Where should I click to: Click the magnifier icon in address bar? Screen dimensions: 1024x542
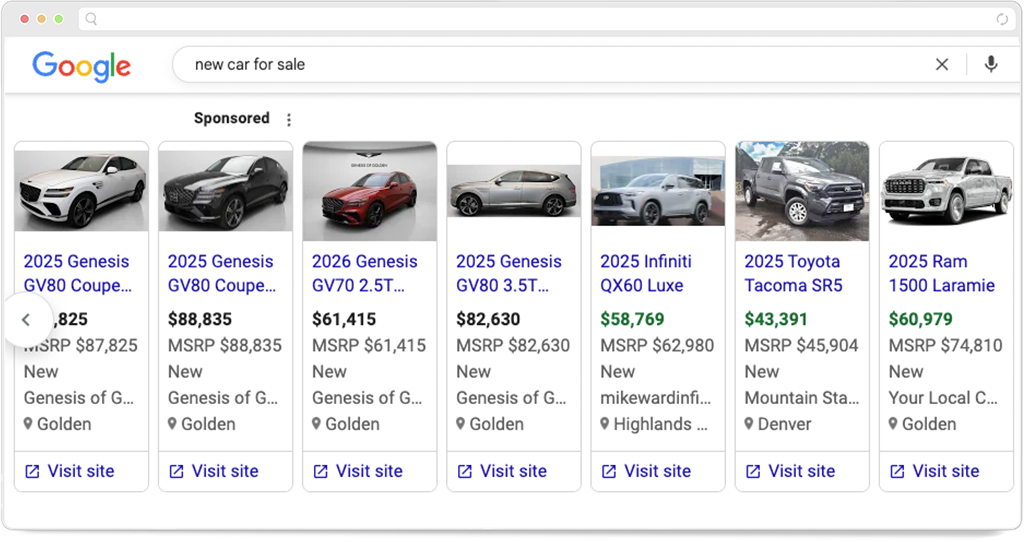pos(91,19)
